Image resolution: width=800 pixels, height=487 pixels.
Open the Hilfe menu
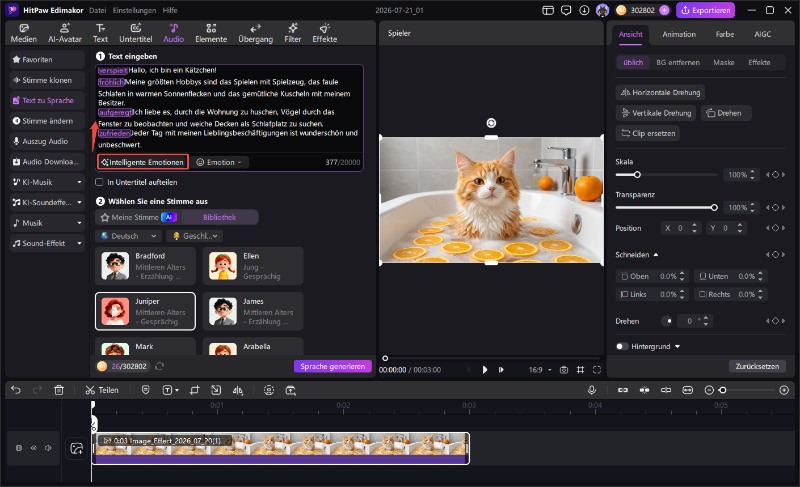pos(170,10)
